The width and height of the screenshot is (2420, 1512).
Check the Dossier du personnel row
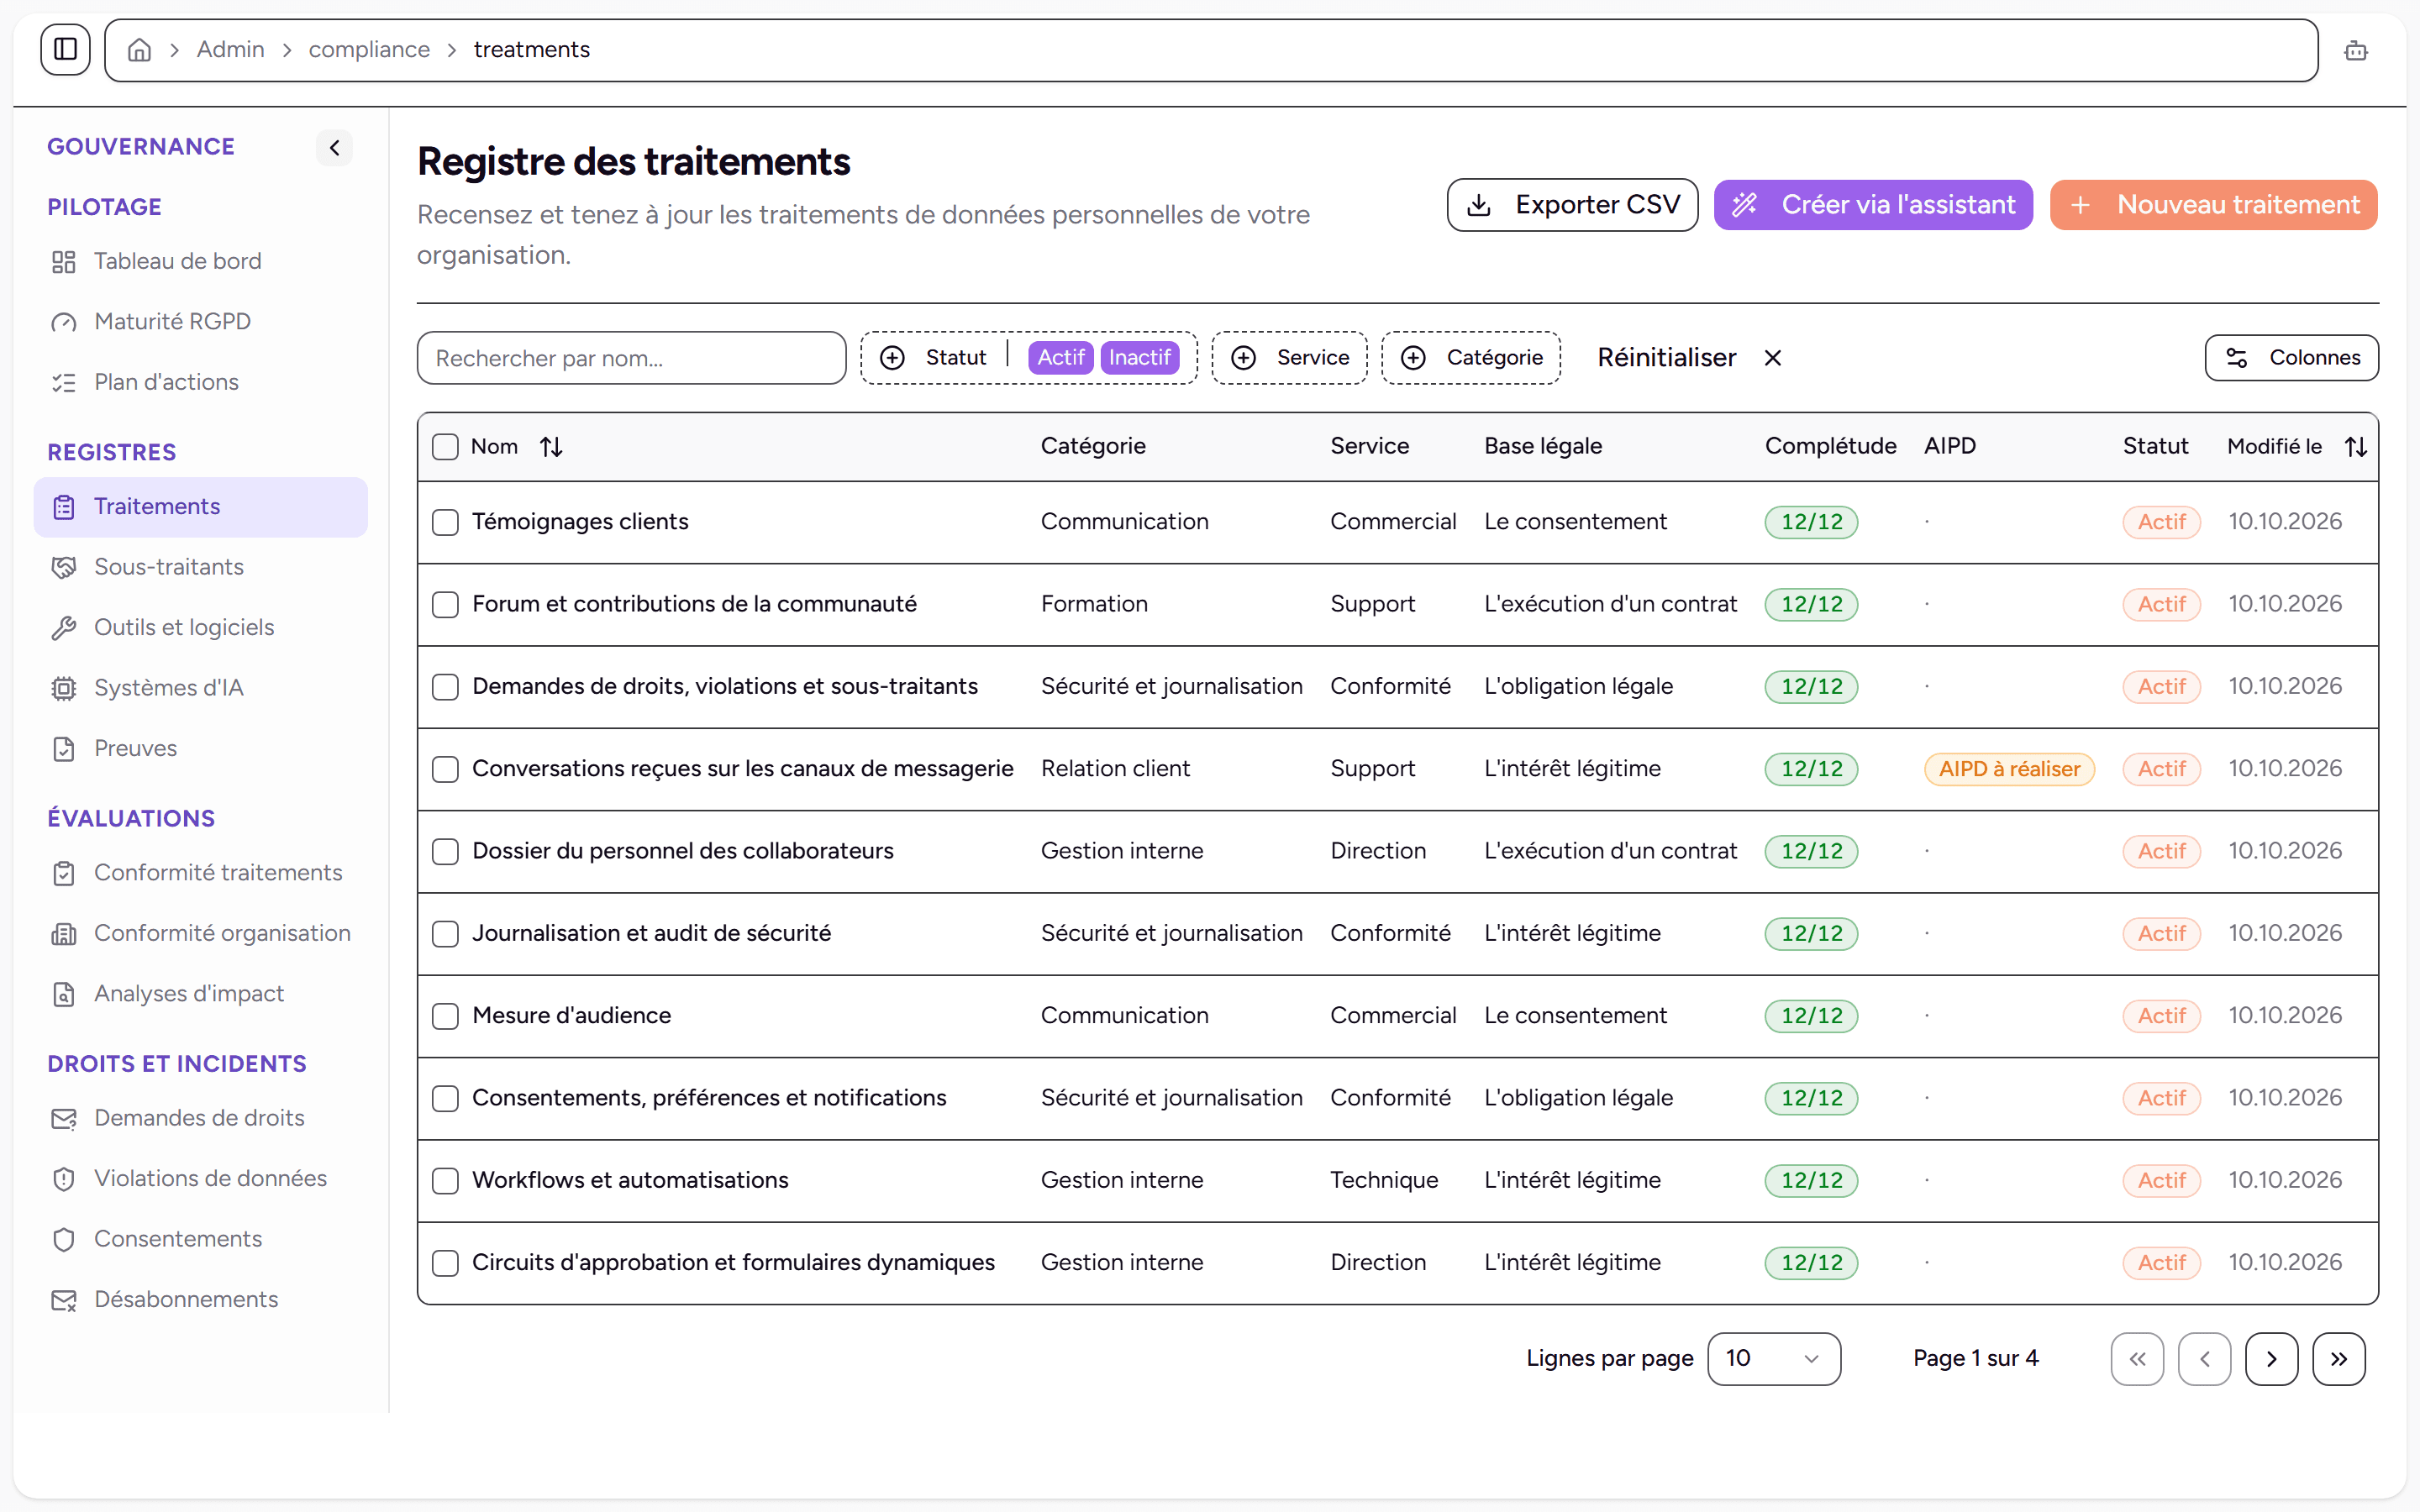click(x=445, y=851)
